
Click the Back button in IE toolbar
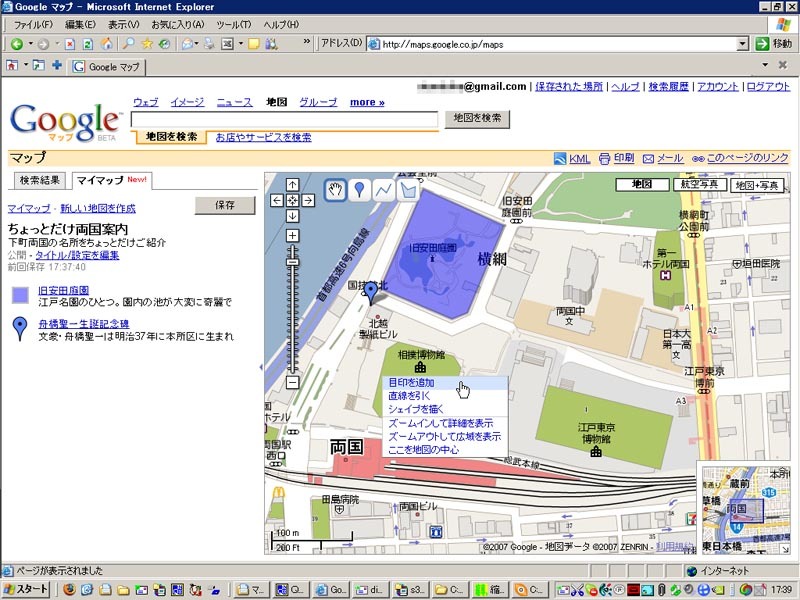(x=17, y=44)
